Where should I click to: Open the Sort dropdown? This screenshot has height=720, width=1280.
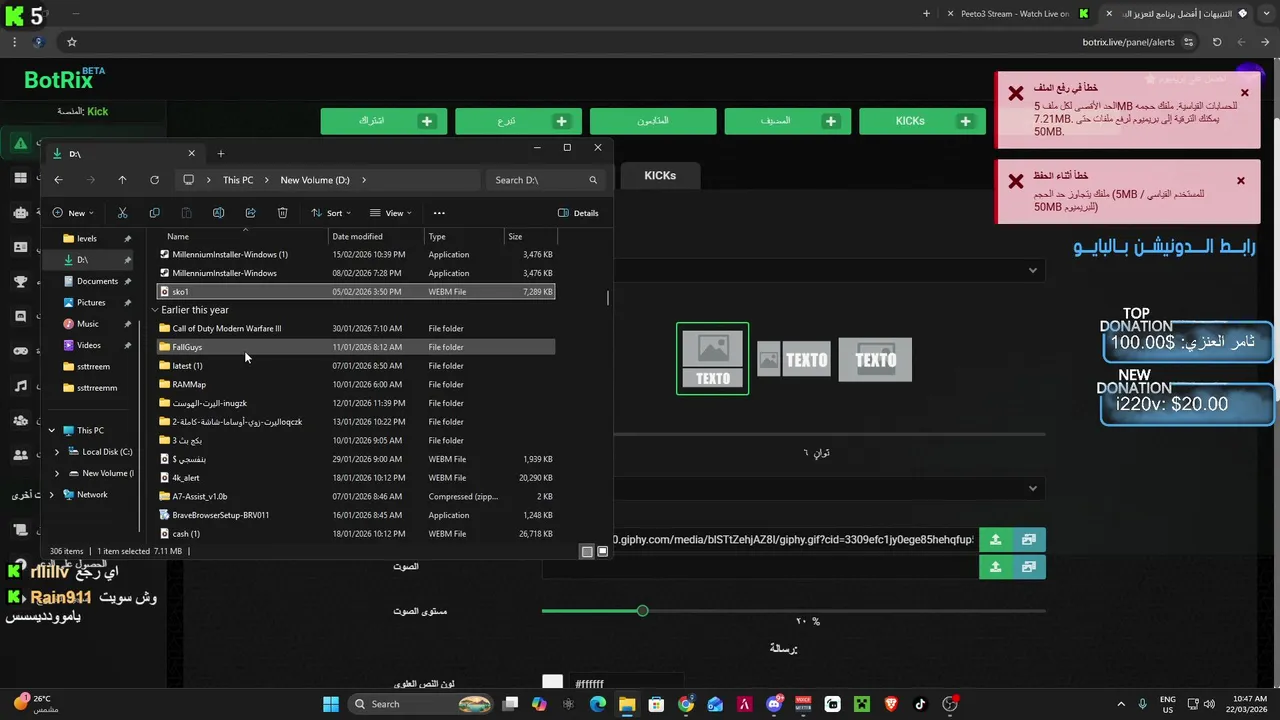pos(331,213)
